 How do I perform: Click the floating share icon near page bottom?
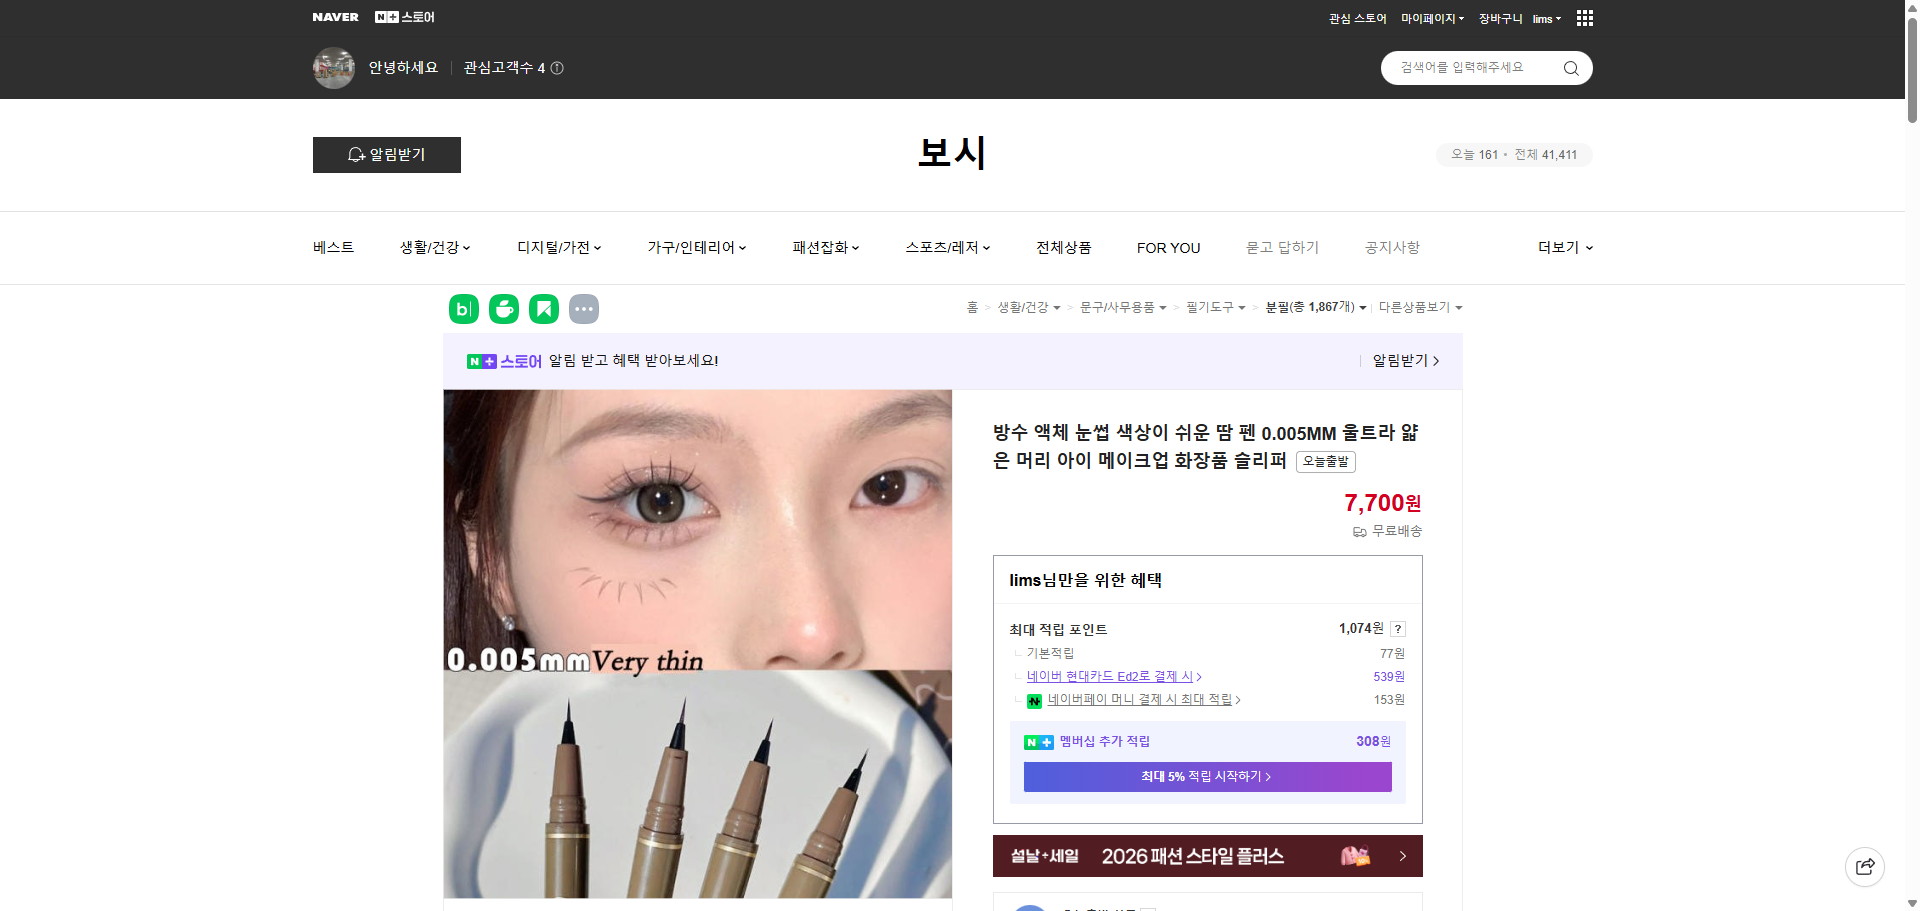(x=1864, y=867)
